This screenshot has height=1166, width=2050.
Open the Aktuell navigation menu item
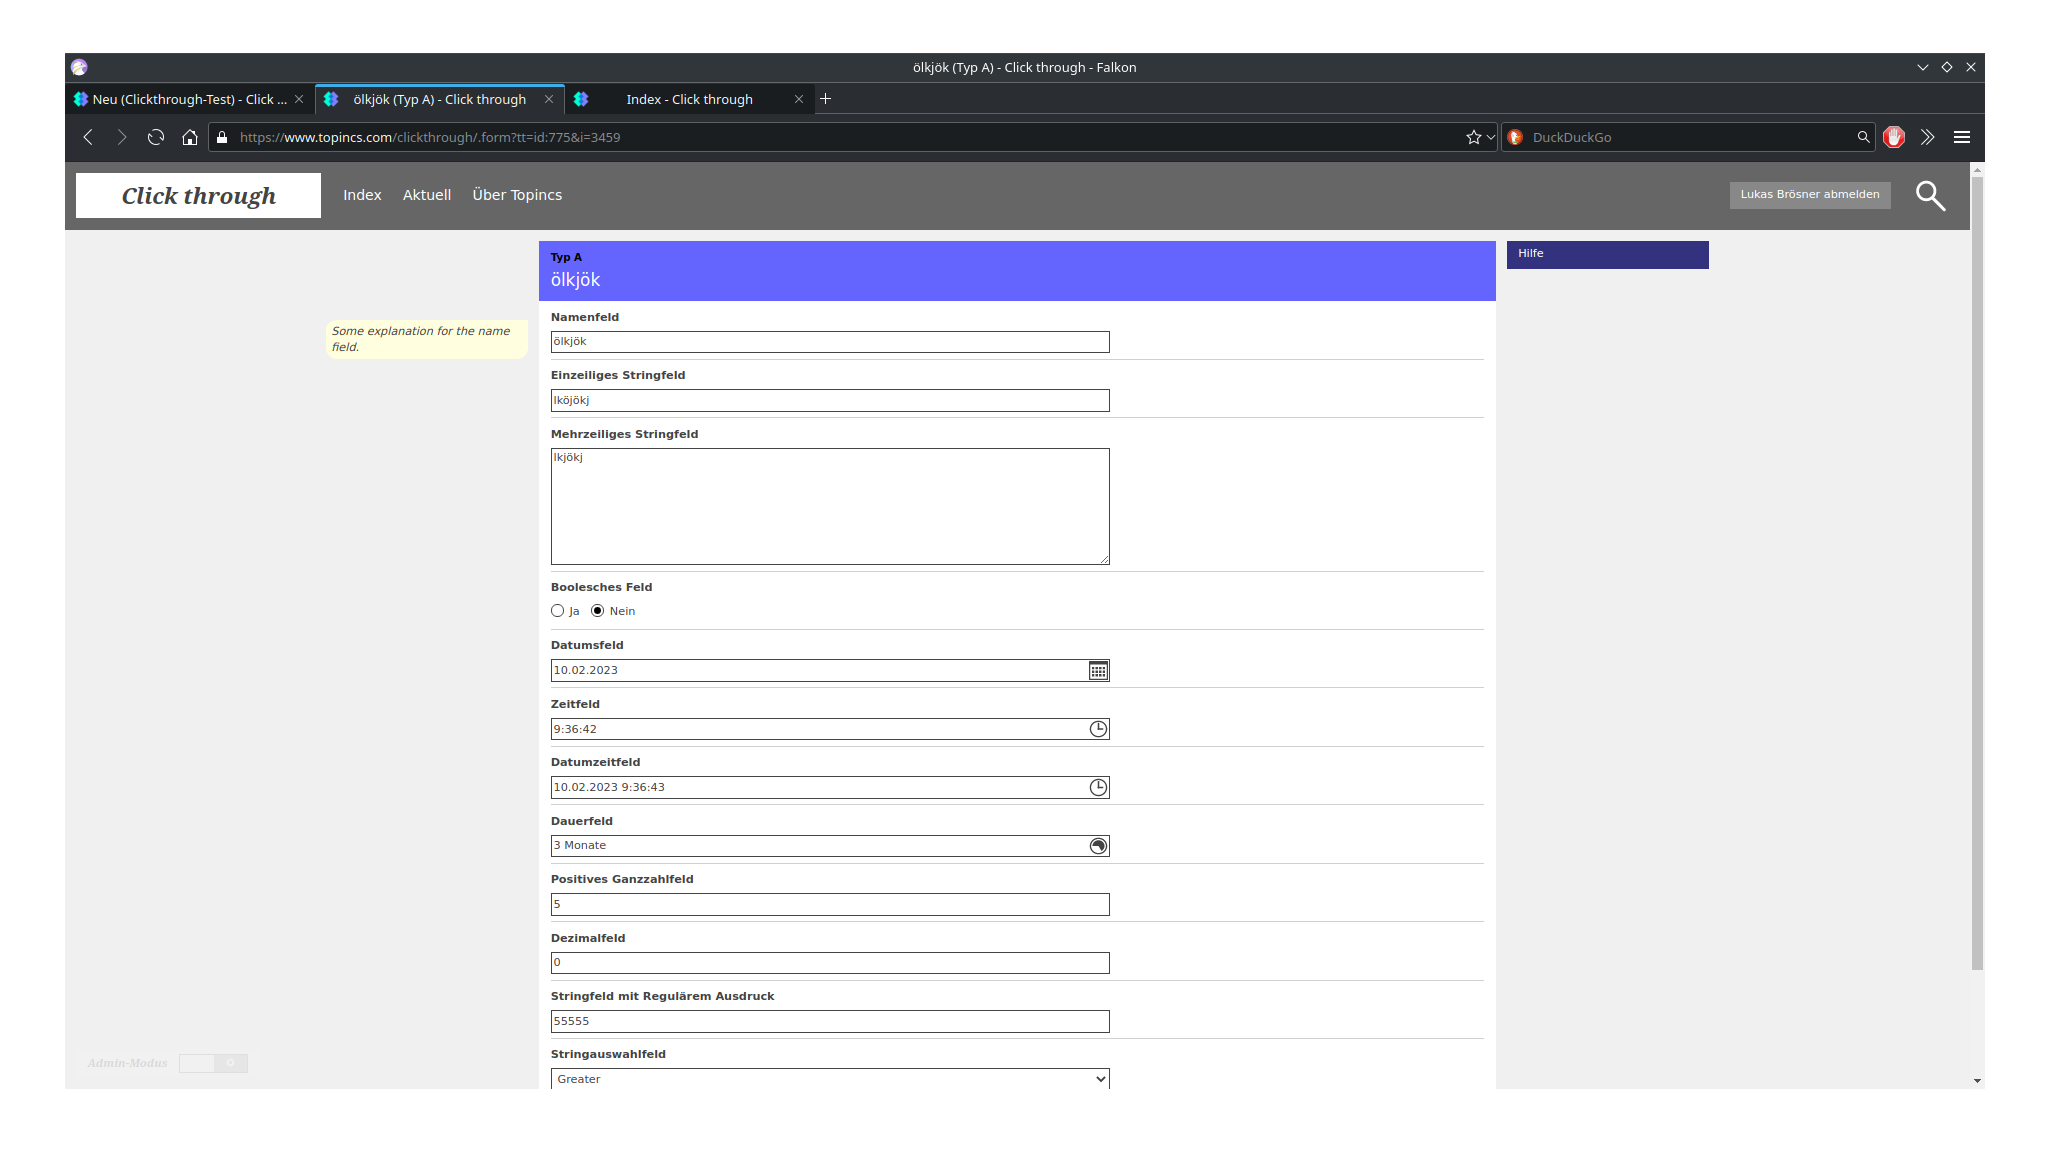426,195
